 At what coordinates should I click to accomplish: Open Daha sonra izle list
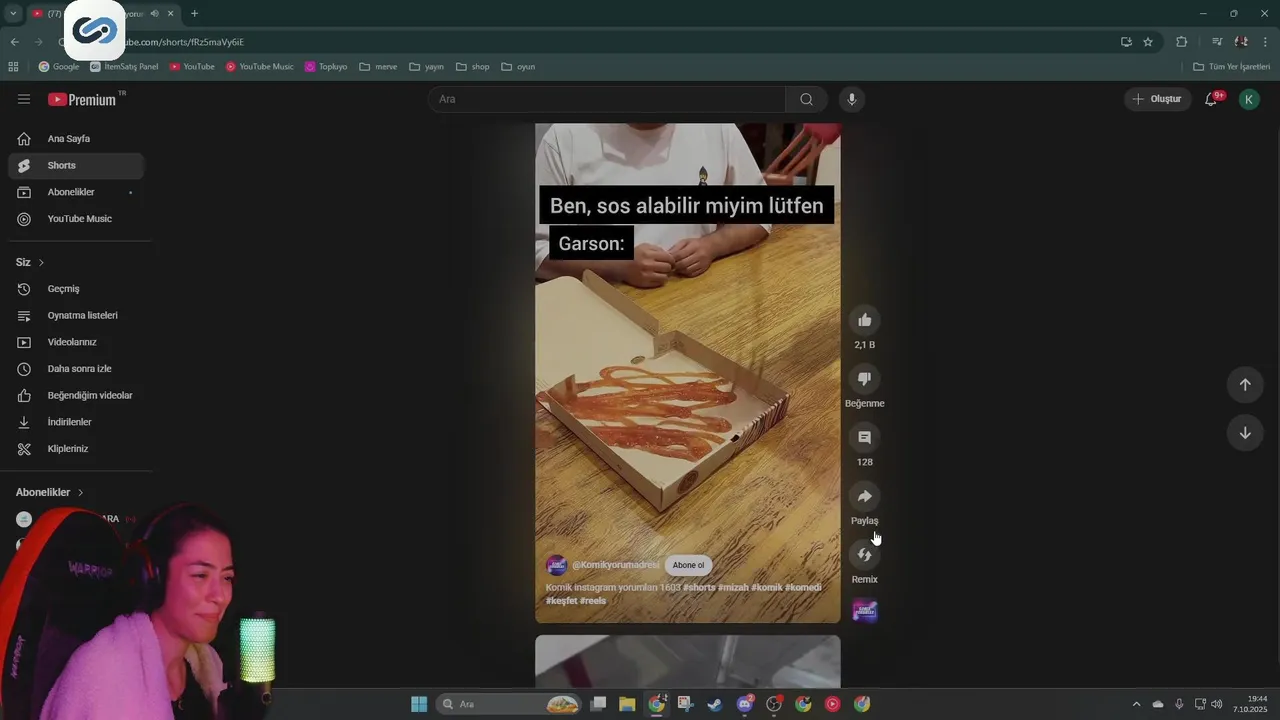76,369
